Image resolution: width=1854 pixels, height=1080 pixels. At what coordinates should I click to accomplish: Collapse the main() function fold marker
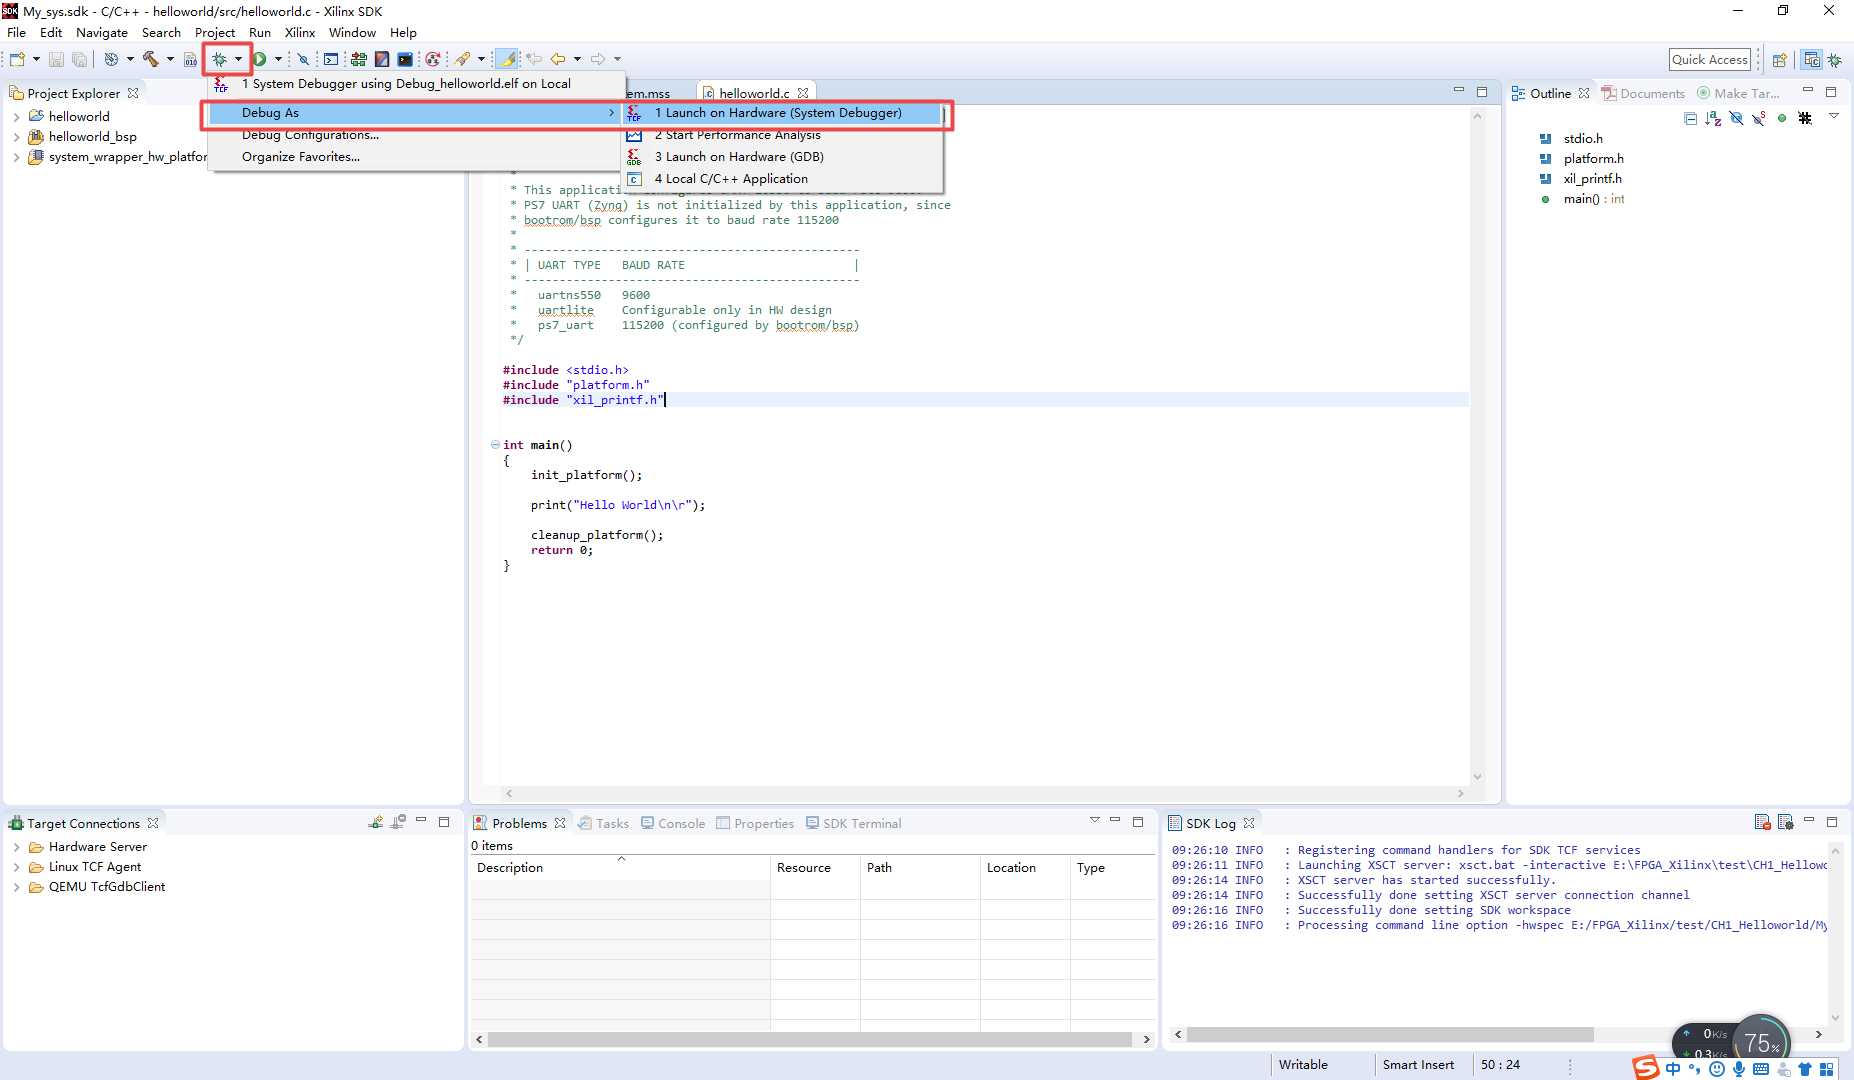click(495, 445)
